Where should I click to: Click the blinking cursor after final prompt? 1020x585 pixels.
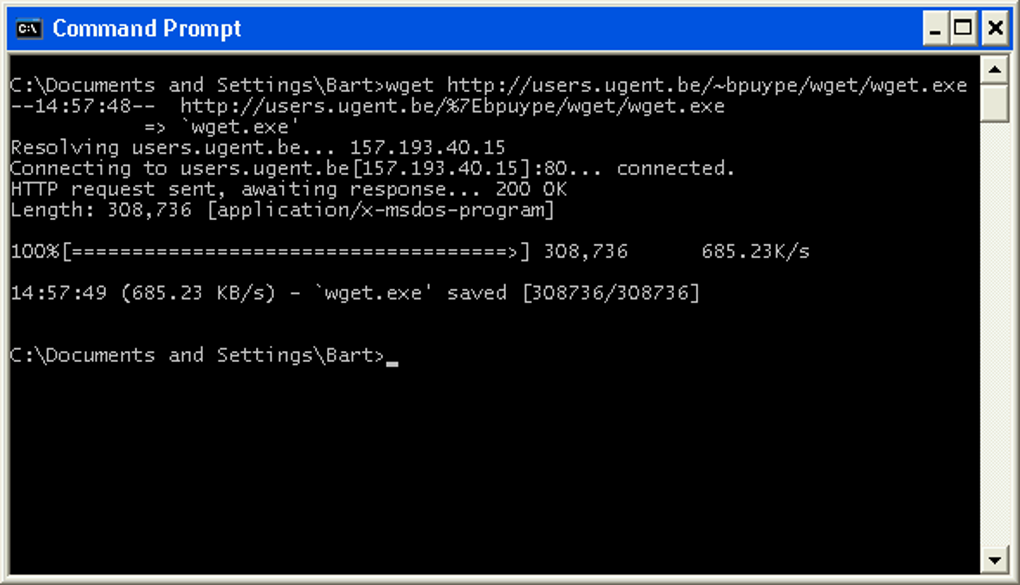click(392, 364)
